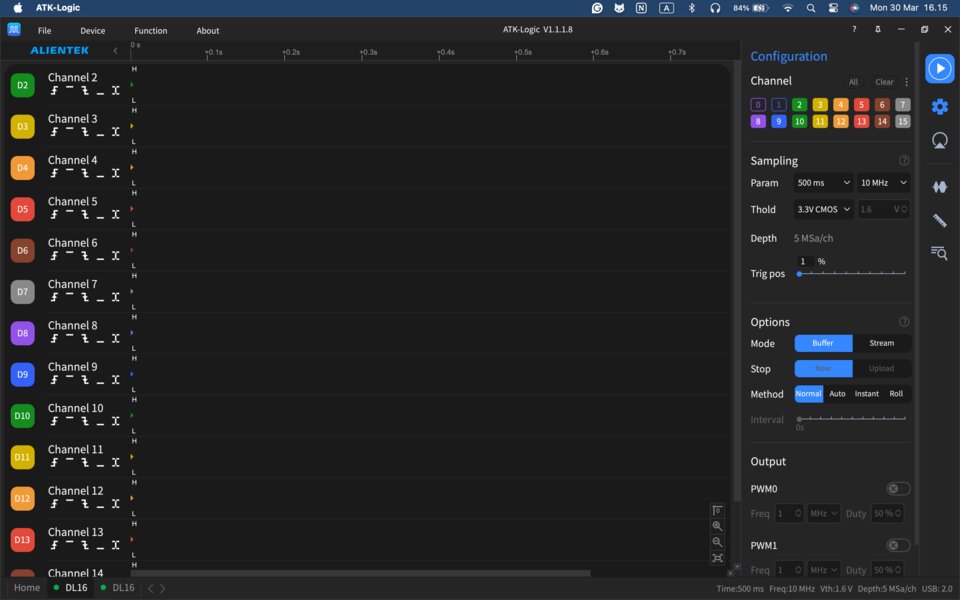Disable channel 5 in Configuration

(x=861, y=105)
